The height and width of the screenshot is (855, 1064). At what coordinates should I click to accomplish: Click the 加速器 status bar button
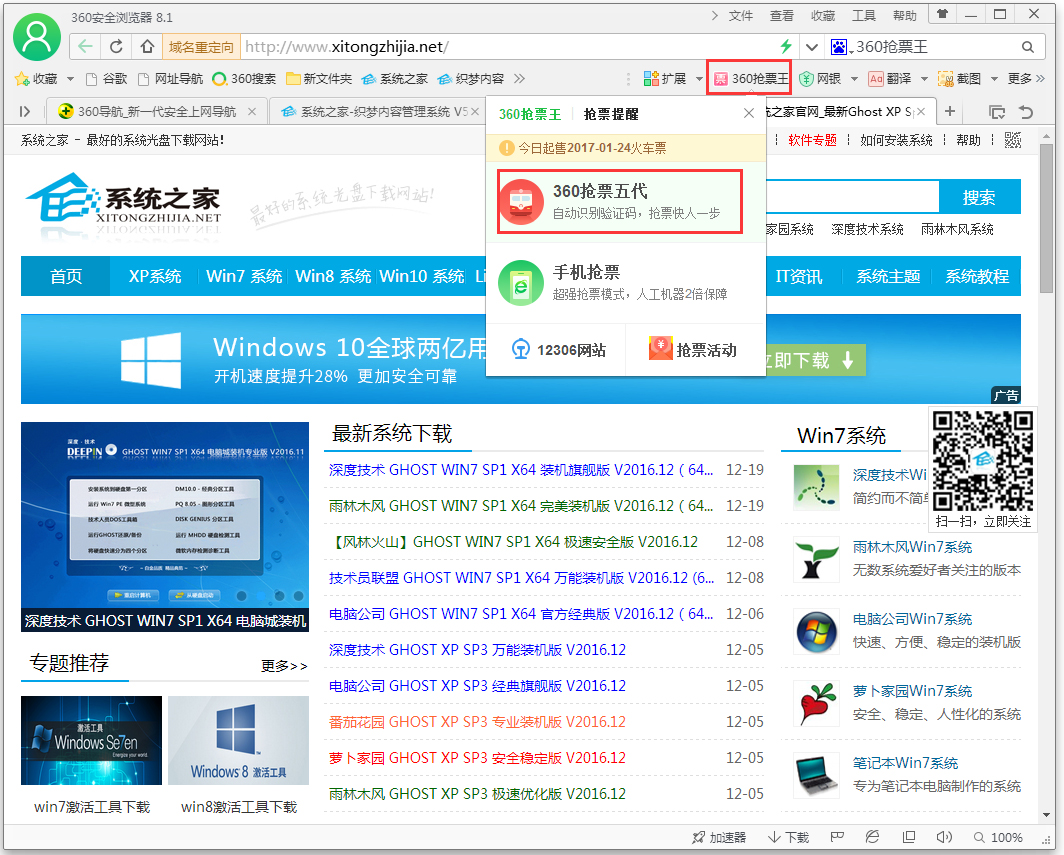click(719, 837)
